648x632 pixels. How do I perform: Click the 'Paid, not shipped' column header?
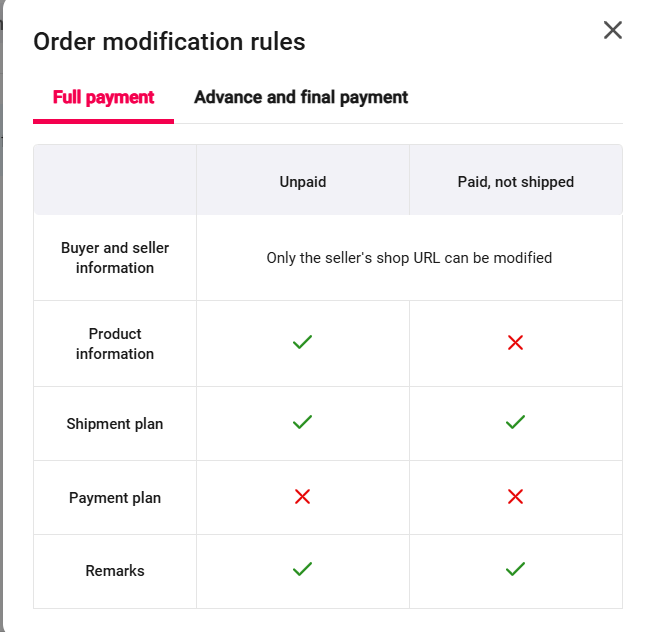516,182
